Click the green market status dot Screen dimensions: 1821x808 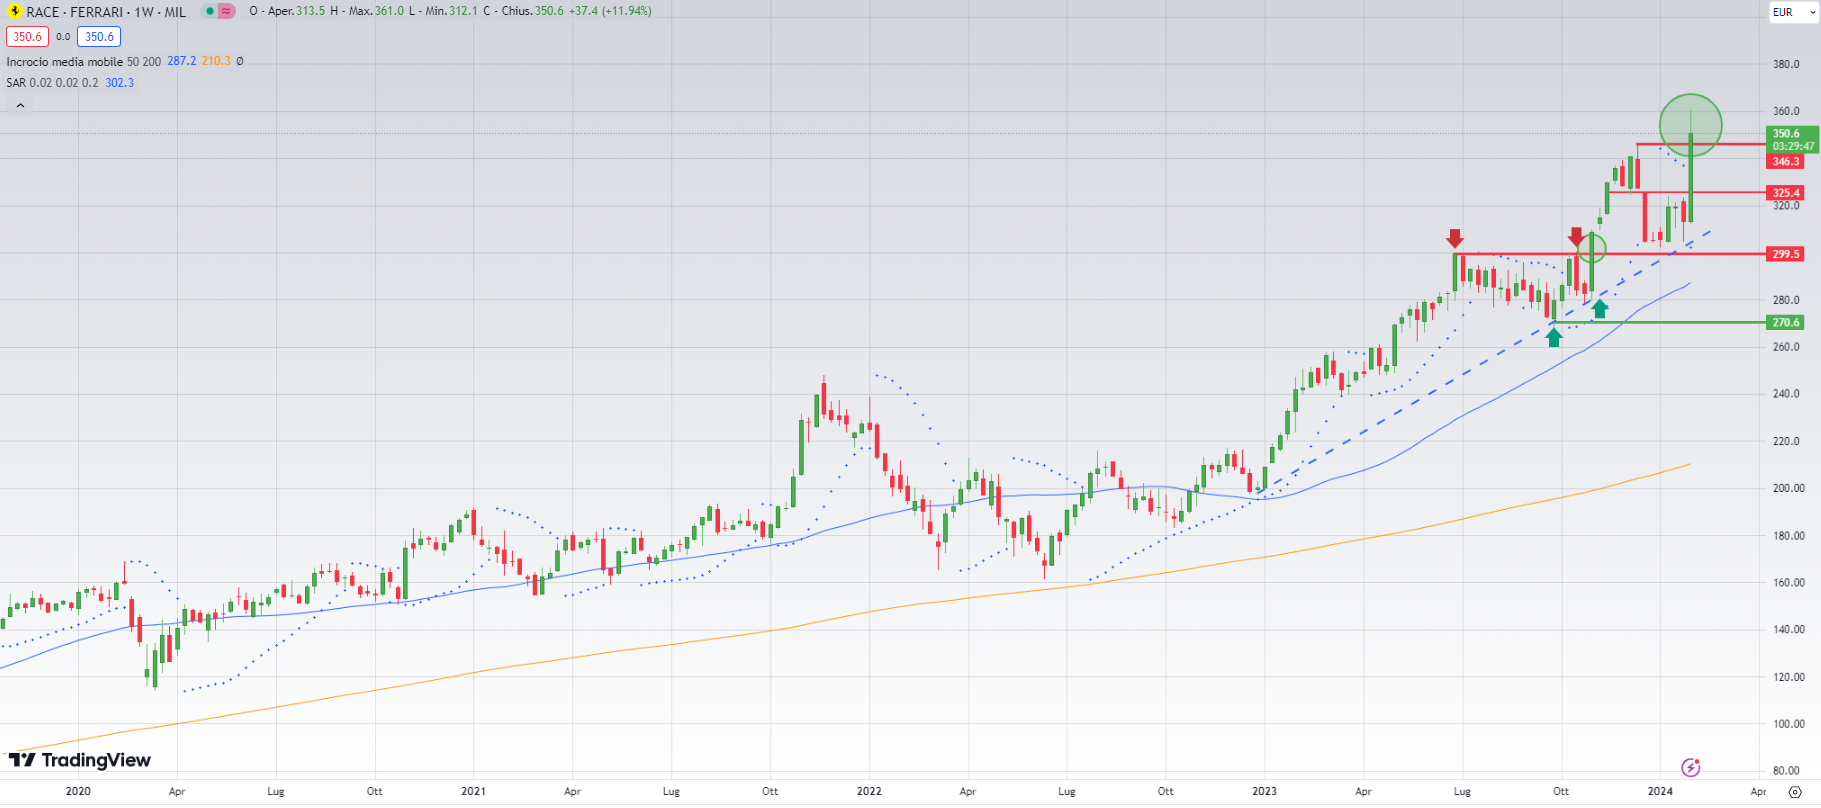tap(209, 11)
